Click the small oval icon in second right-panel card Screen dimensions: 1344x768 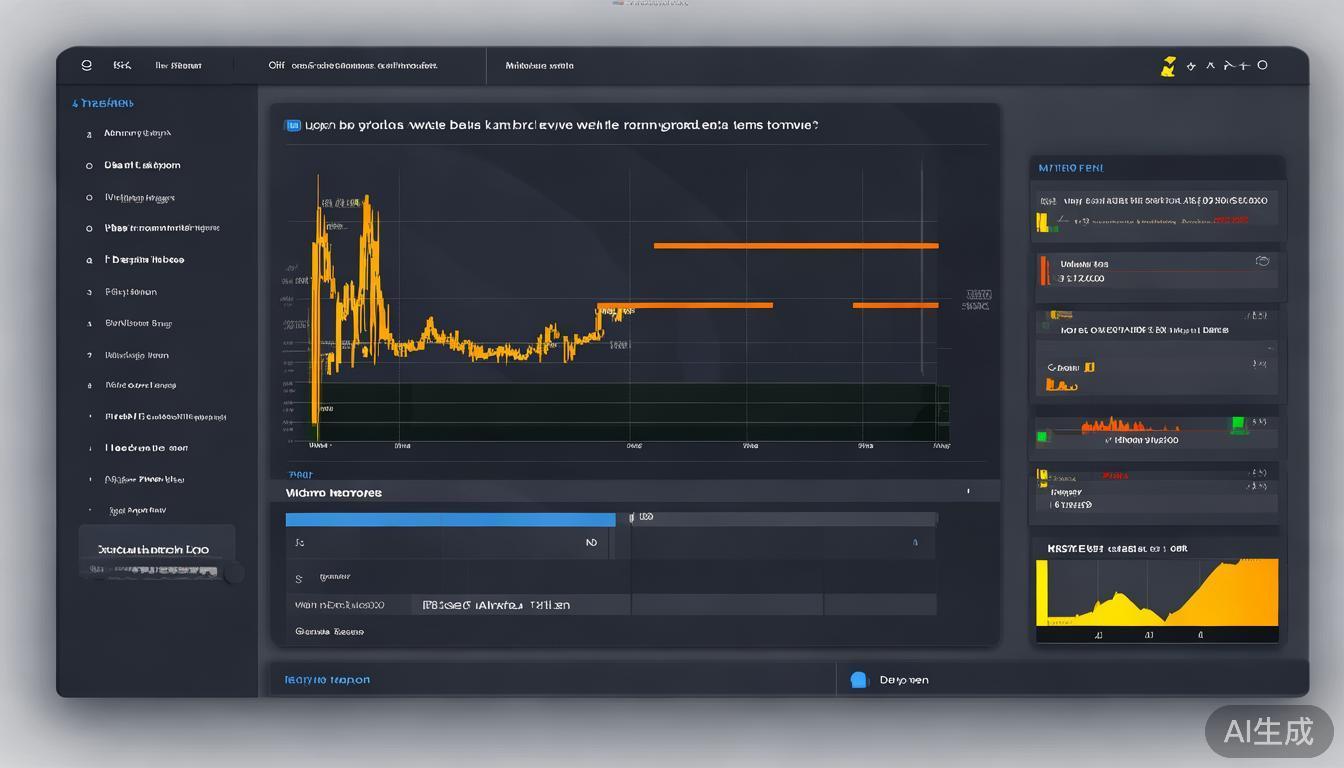[1262, 261]
